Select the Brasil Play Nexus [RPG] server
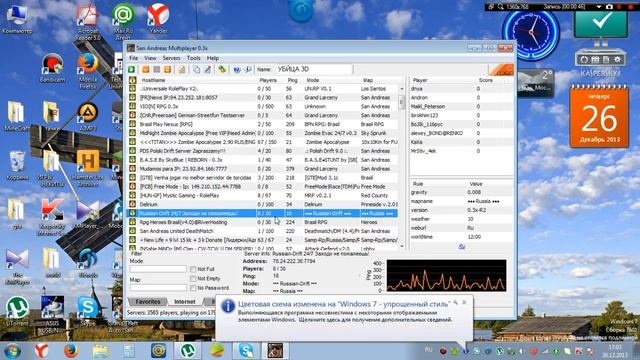Viewport: 640px width, 360px height. tap(263, 124)
